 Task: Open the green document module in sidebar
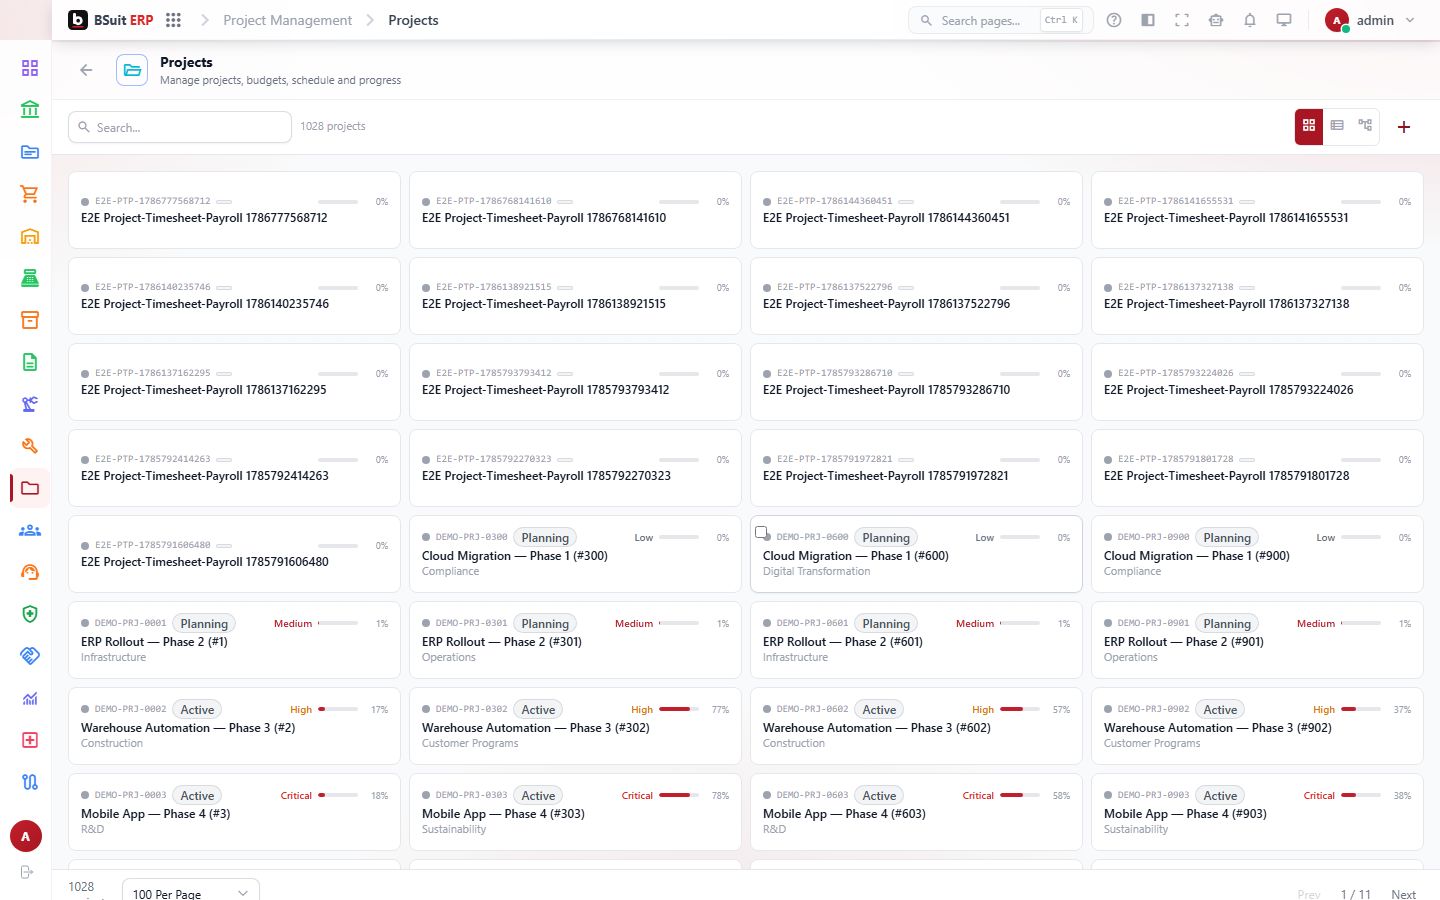pos(30,362)
